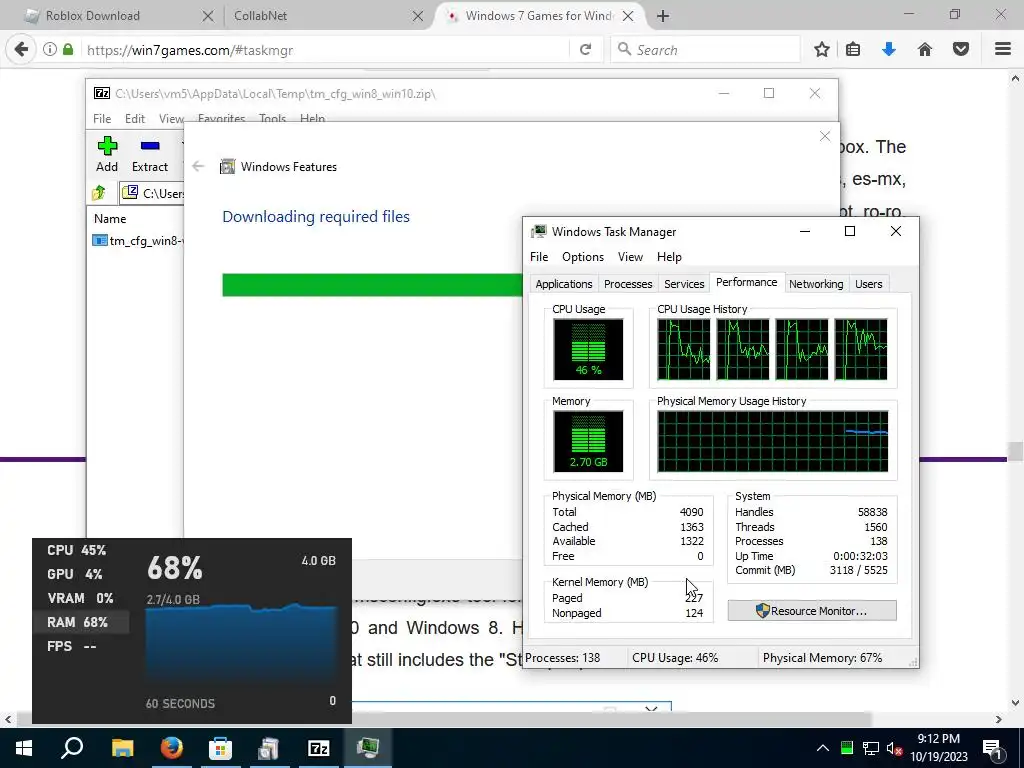Open the notification center icon
The image size is (1024, 768).
click(x=992, y=748)
